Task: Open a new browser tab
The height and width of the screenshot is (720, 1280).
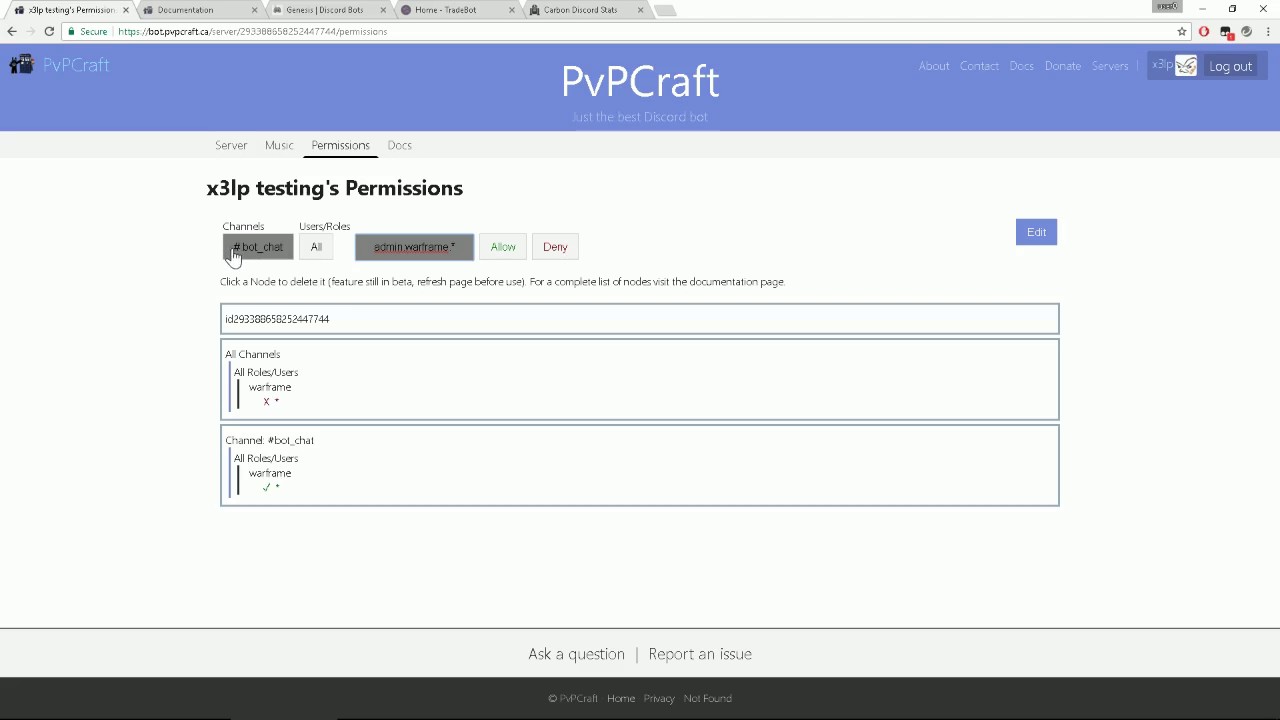Action: click(x=665, y=10)
